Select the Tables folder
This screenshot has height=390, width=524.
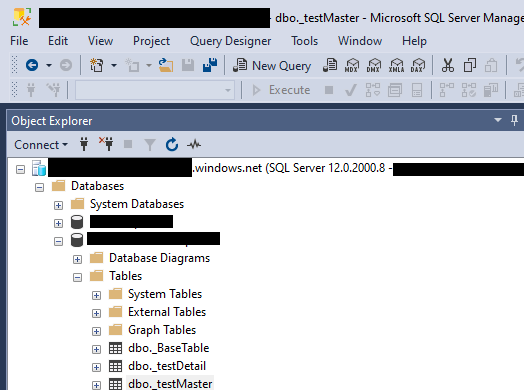tap(125, 276)
